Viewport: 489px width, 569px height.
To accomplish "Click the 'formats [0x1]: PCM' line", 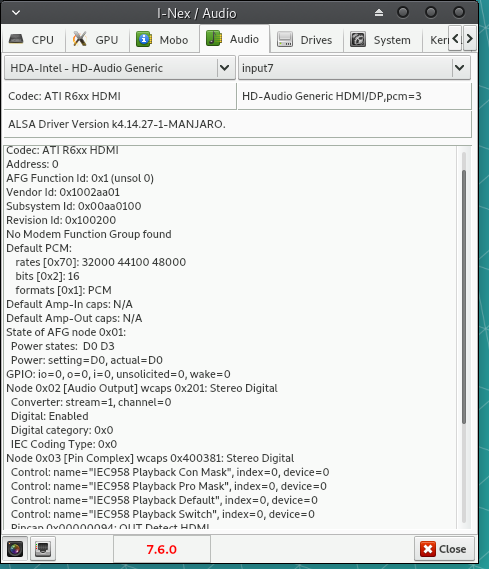I will tap(63, 290).
